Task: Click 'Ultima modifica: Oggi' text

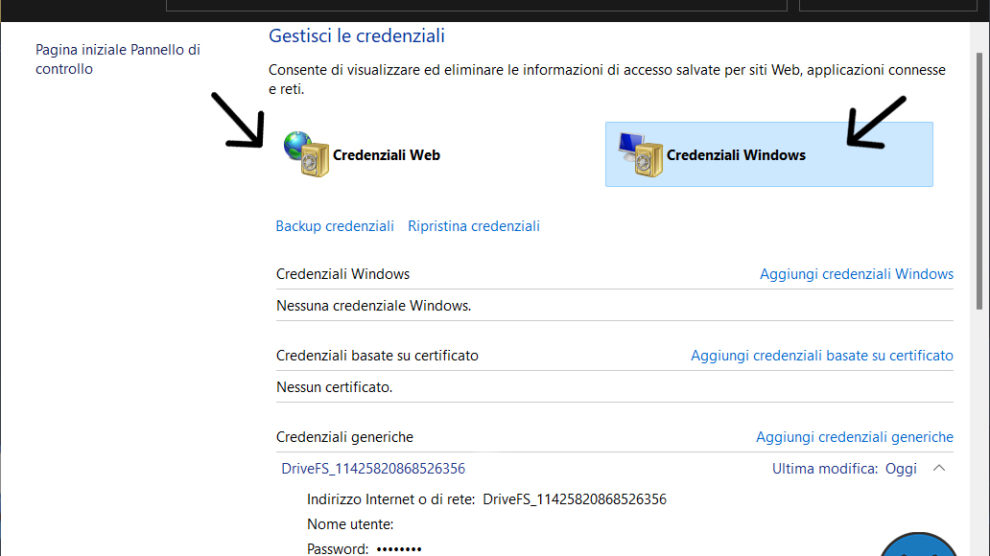Action: tap(844, 468)
